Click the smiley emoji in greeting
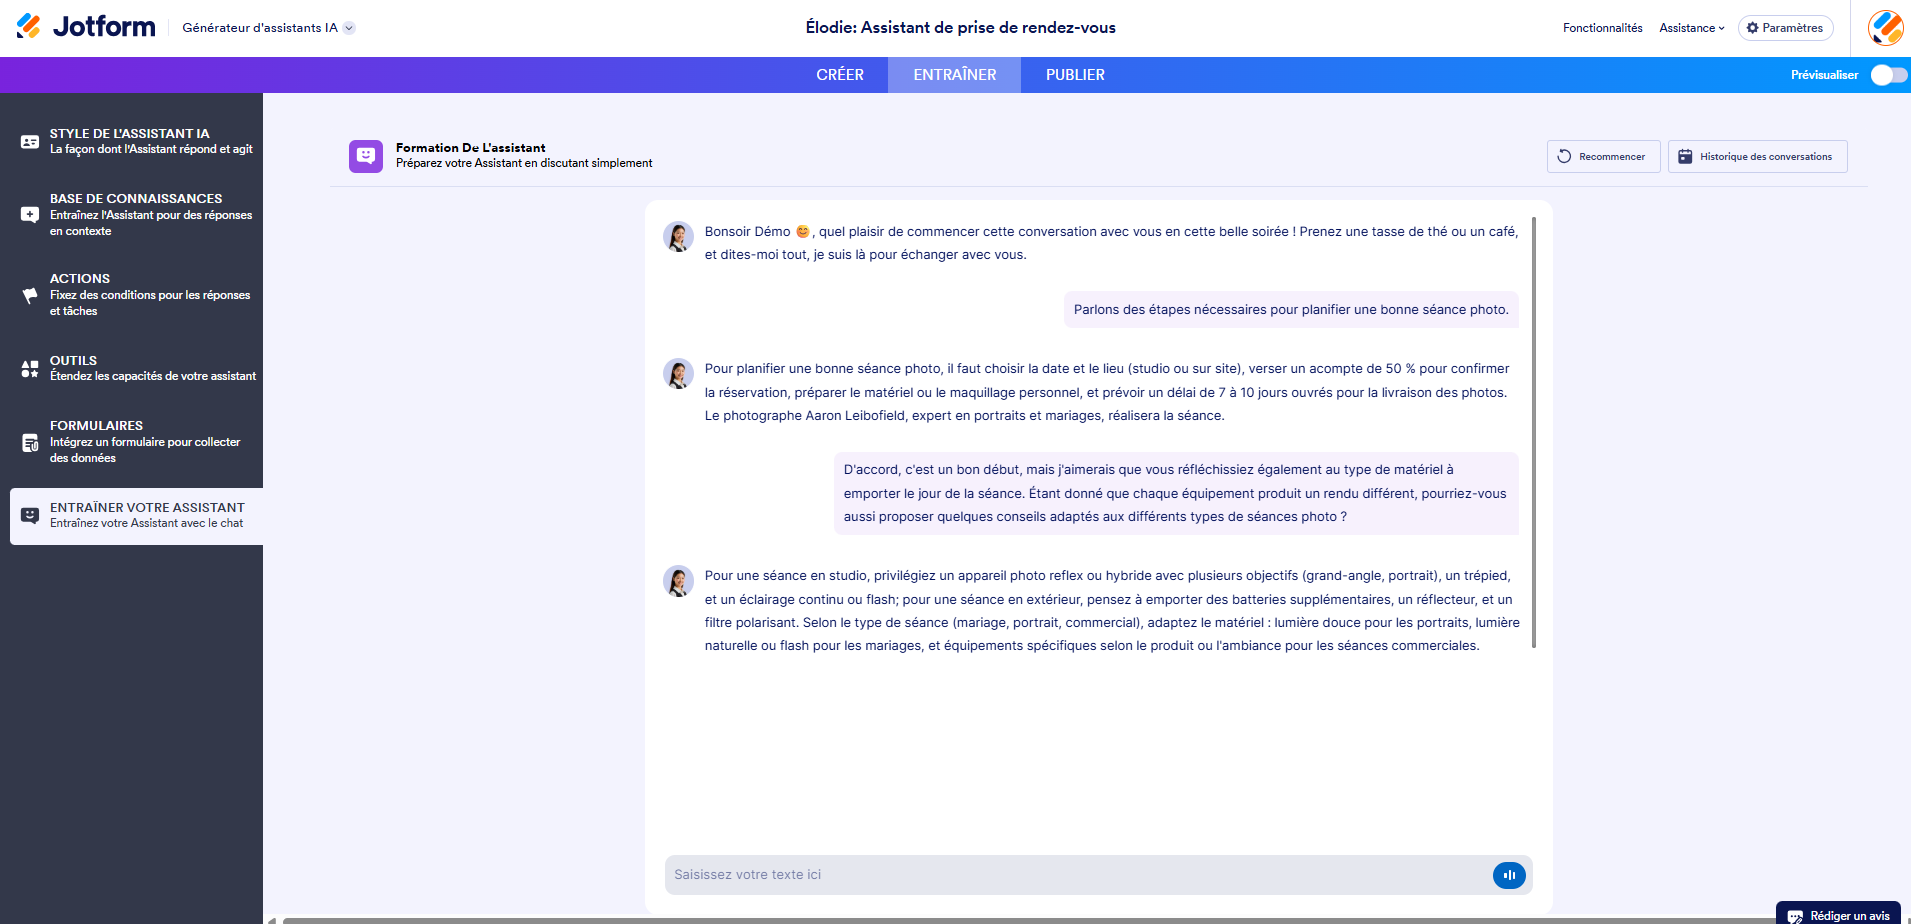1911x924 pixels. pos(802,232)
